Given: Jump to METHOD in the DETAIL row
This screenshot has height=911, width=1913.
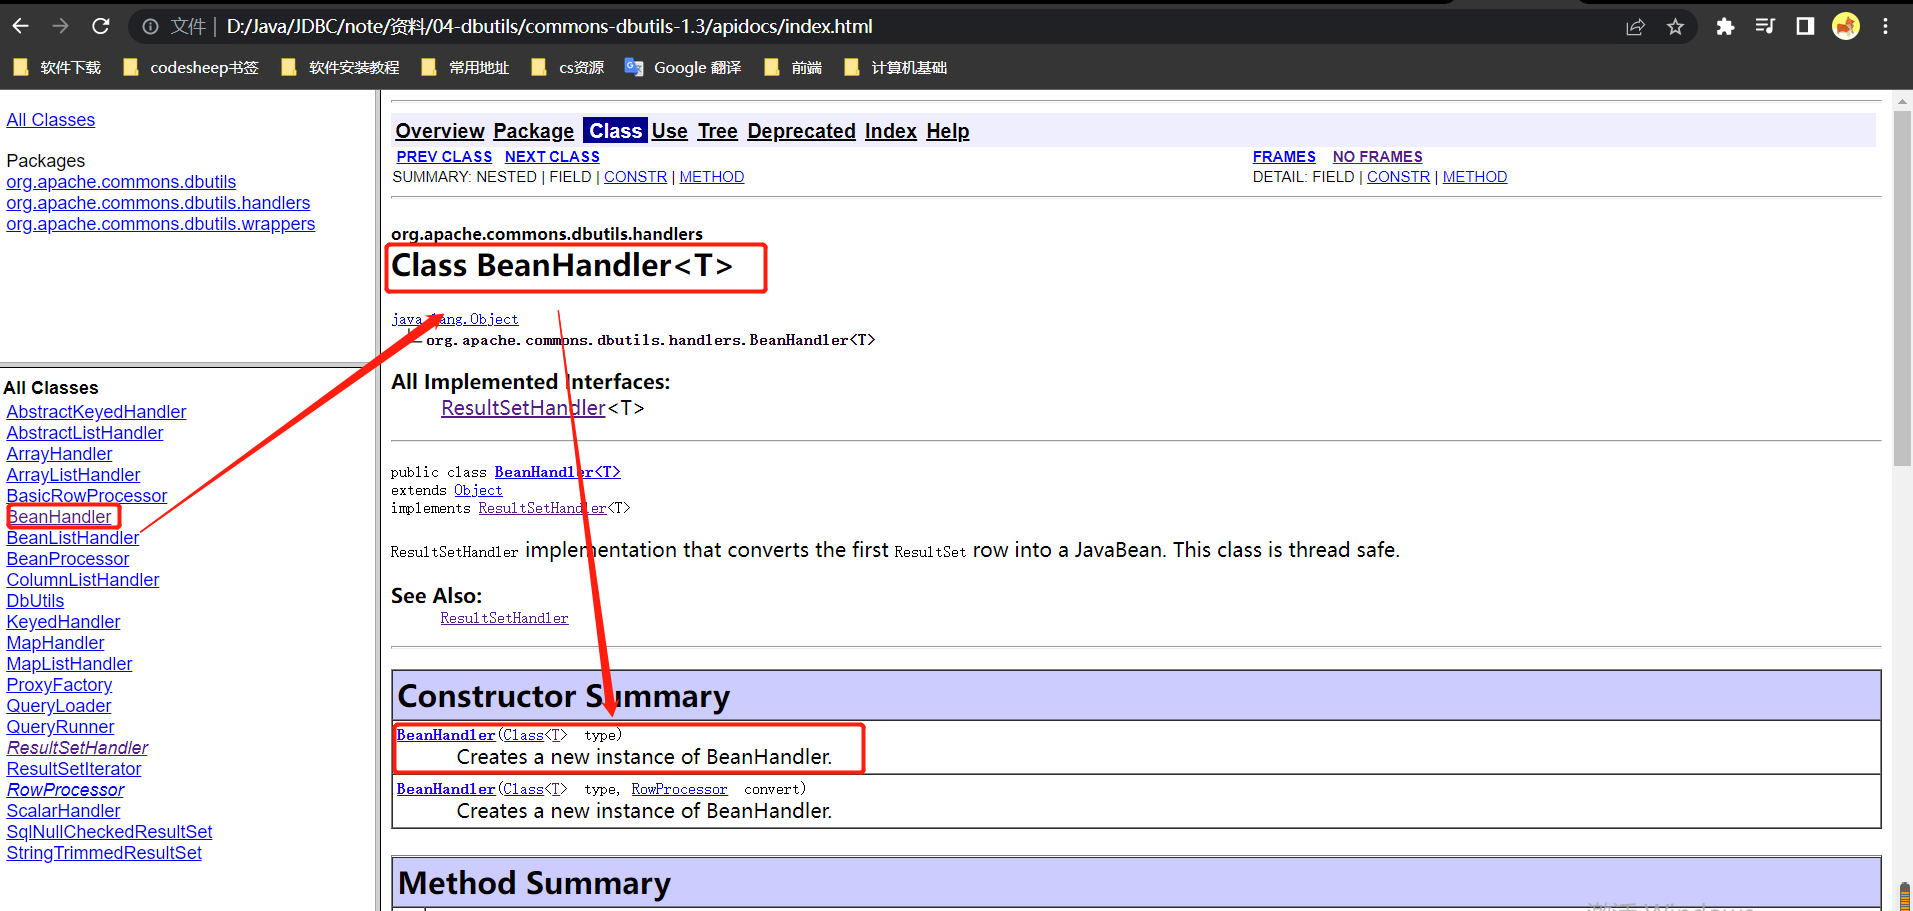Looking at the screenshot, I should (x=1475, y=177).
